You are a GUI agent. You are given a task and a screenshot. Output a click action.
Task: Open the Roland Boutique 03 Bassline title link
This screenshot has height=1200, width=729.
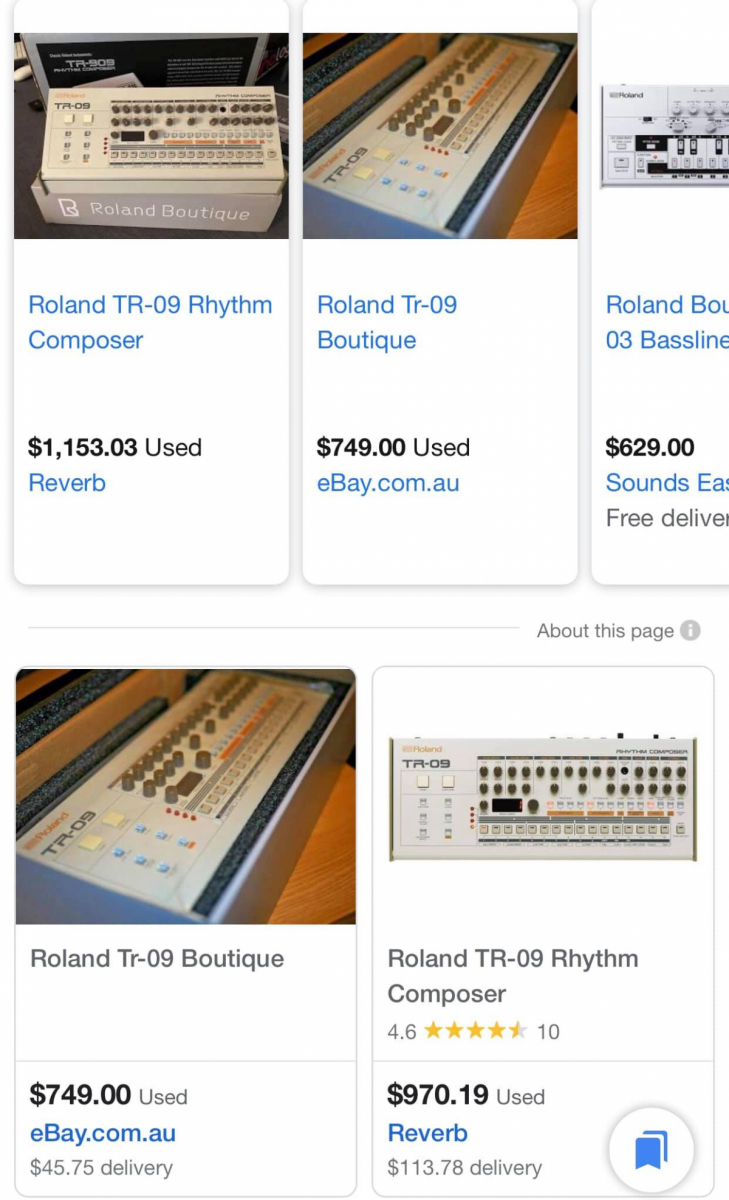tap(666, 322)
